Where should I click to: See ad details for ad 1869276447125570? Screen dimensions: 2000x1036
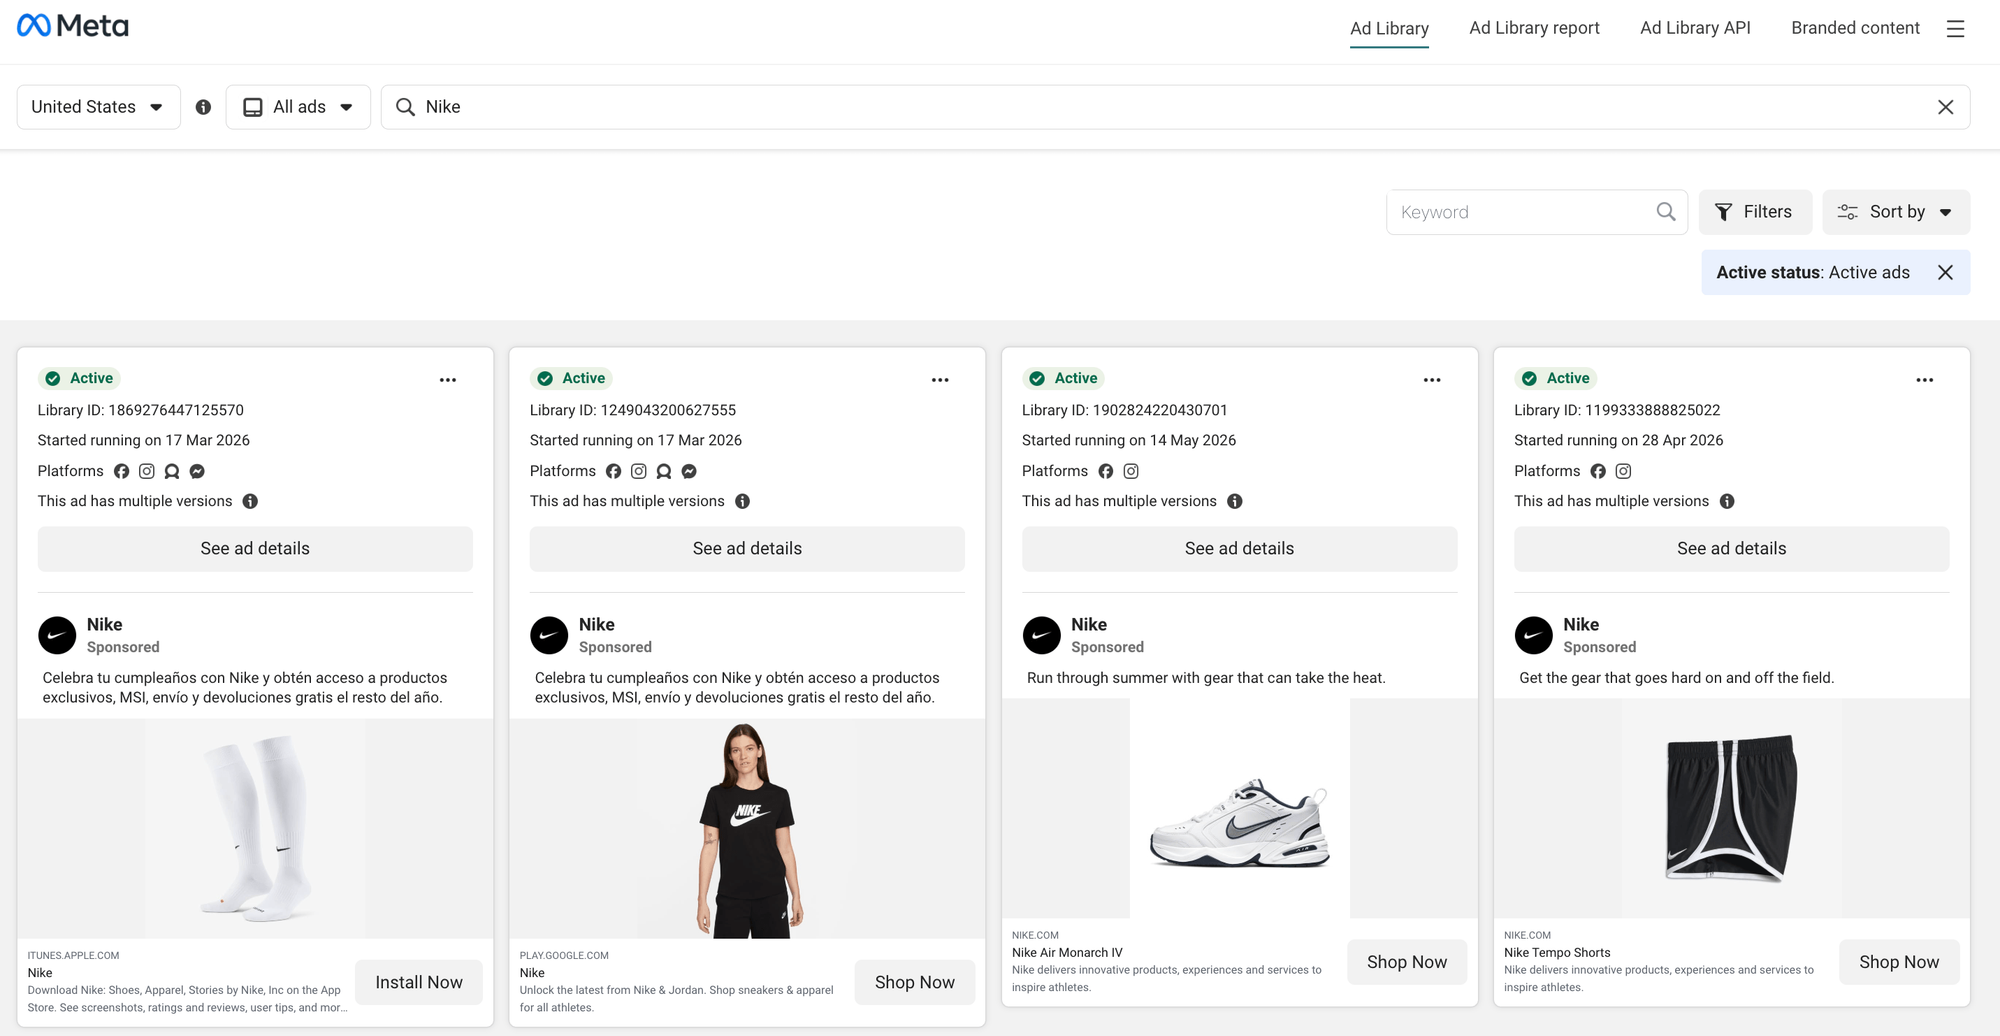[x=255, y=549]
